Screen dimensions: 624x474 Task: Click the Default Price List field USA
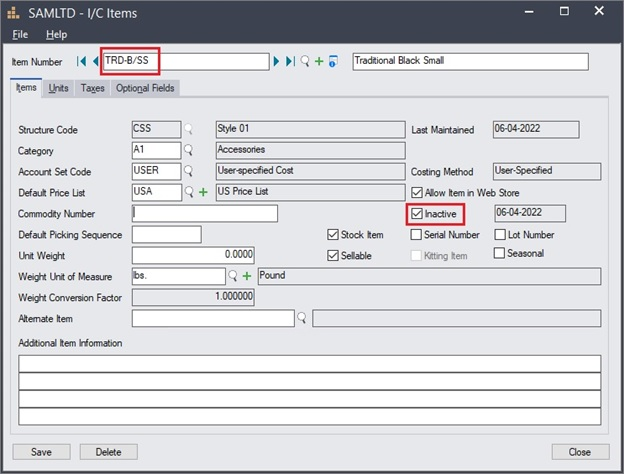pyautogui.click(x=157, y=192)
